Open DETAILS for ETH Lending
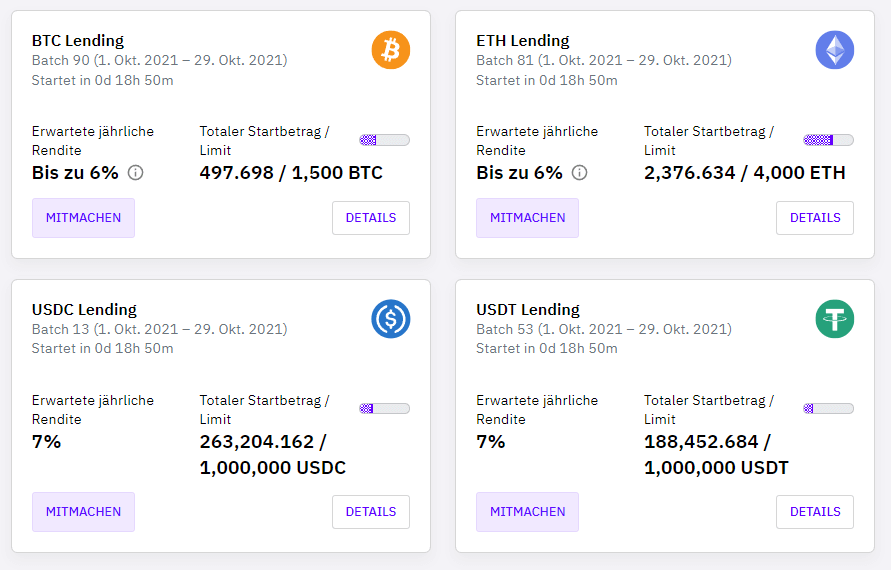 [x=815, y=218]
